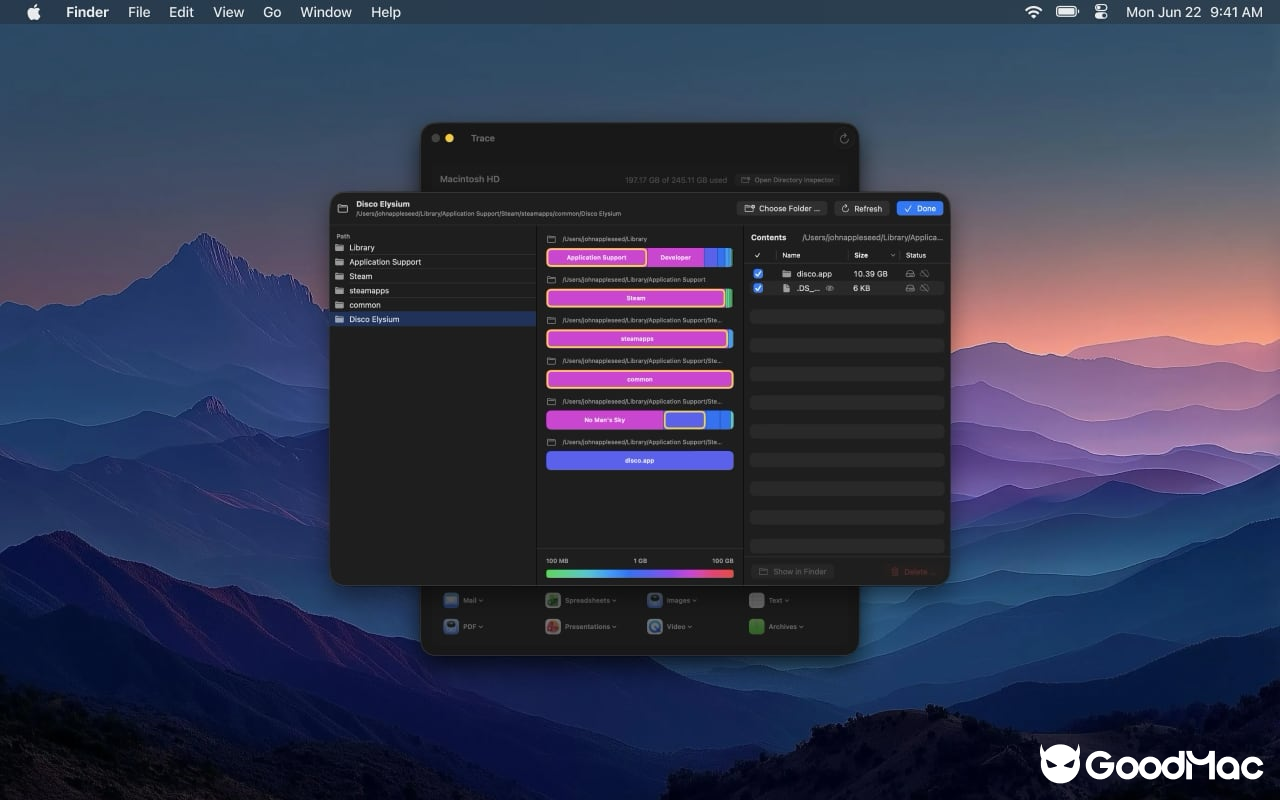Click the steamapps folder icon in Path list

coord(340,290)
